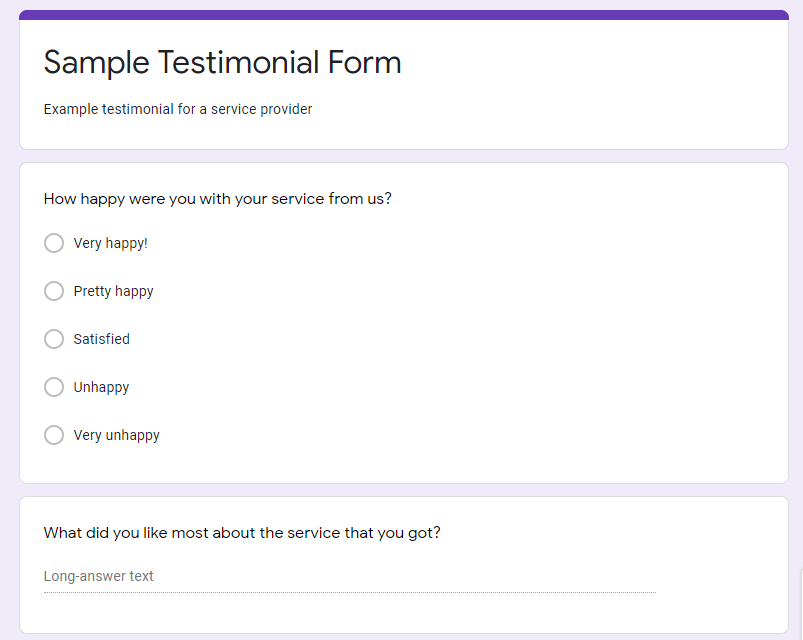Click the 'What did you like most' question text

point(242,533)
